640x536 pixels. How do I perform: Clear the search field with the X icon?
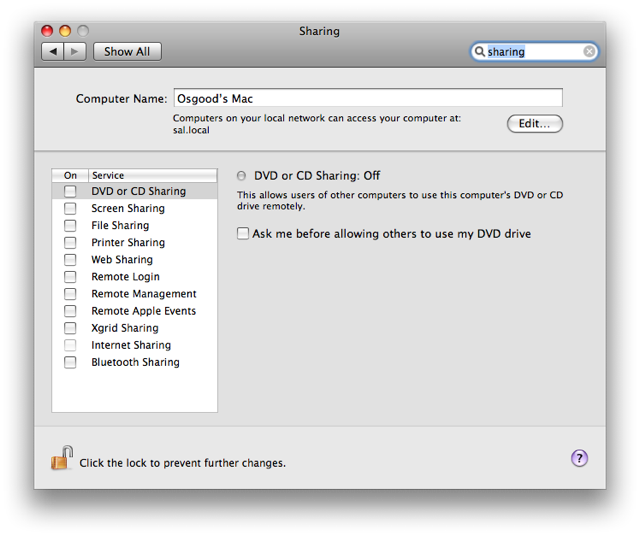(x=589, y=51)
